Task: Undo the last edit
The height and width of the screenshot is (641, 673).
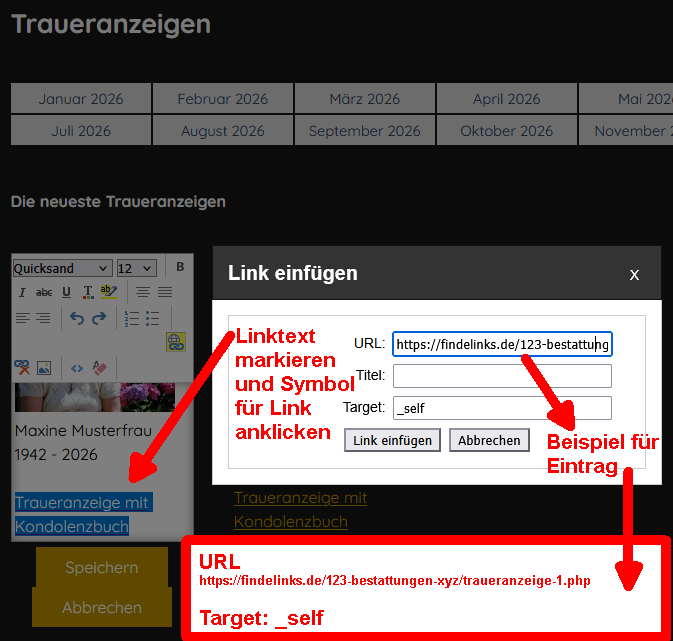Action: pyautogui.click(x=77, y=318)
